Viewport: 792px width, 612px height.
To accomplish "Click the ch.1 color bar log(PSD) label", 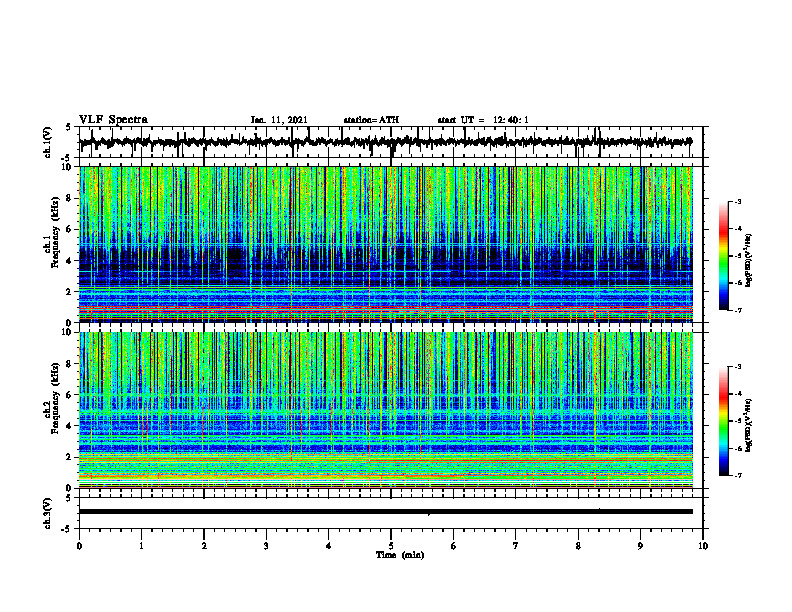I will (749, 261).
